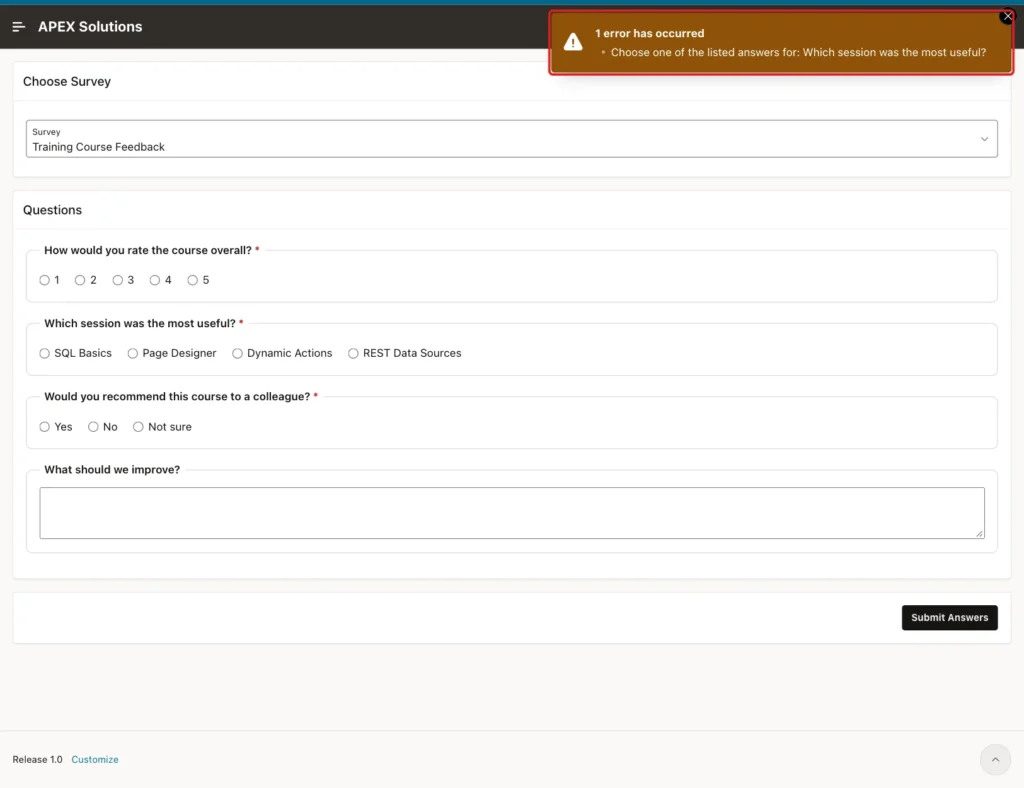1024x788 pixels.
Task: Open the Survey dropdown
Action: coord(511,139)
